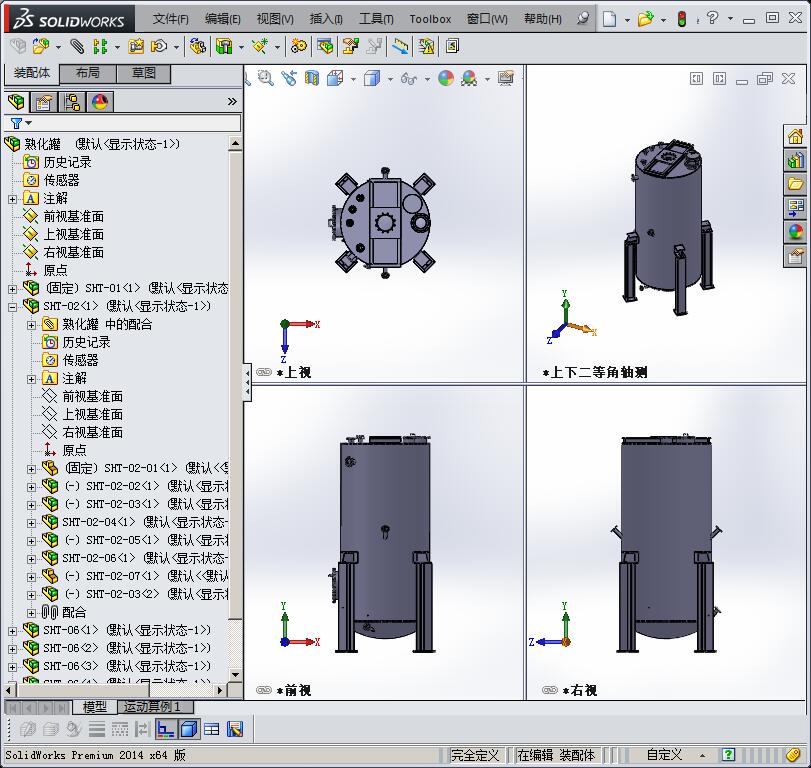Open the PropertyManager panel tab
811x768 pixels.
coord(43,102)
